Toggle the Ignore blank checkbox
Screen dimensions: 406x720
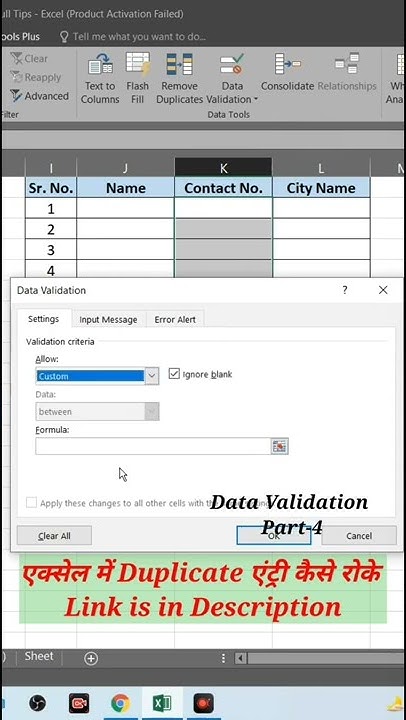coord(174,374)
